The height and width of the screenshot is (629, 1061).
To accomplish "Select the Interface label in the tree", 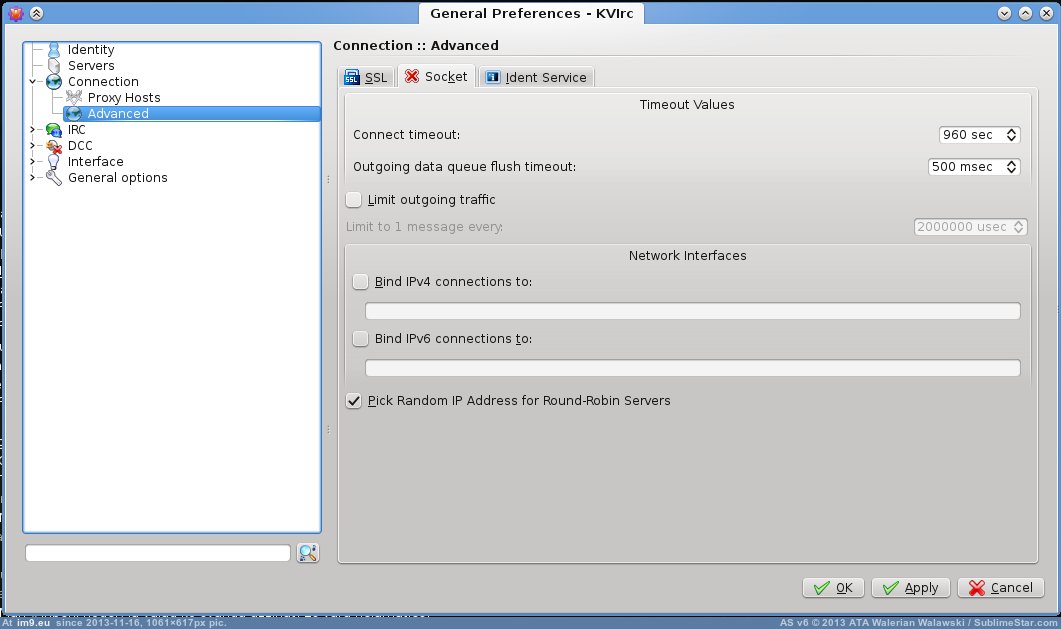I will click(95, 162).
